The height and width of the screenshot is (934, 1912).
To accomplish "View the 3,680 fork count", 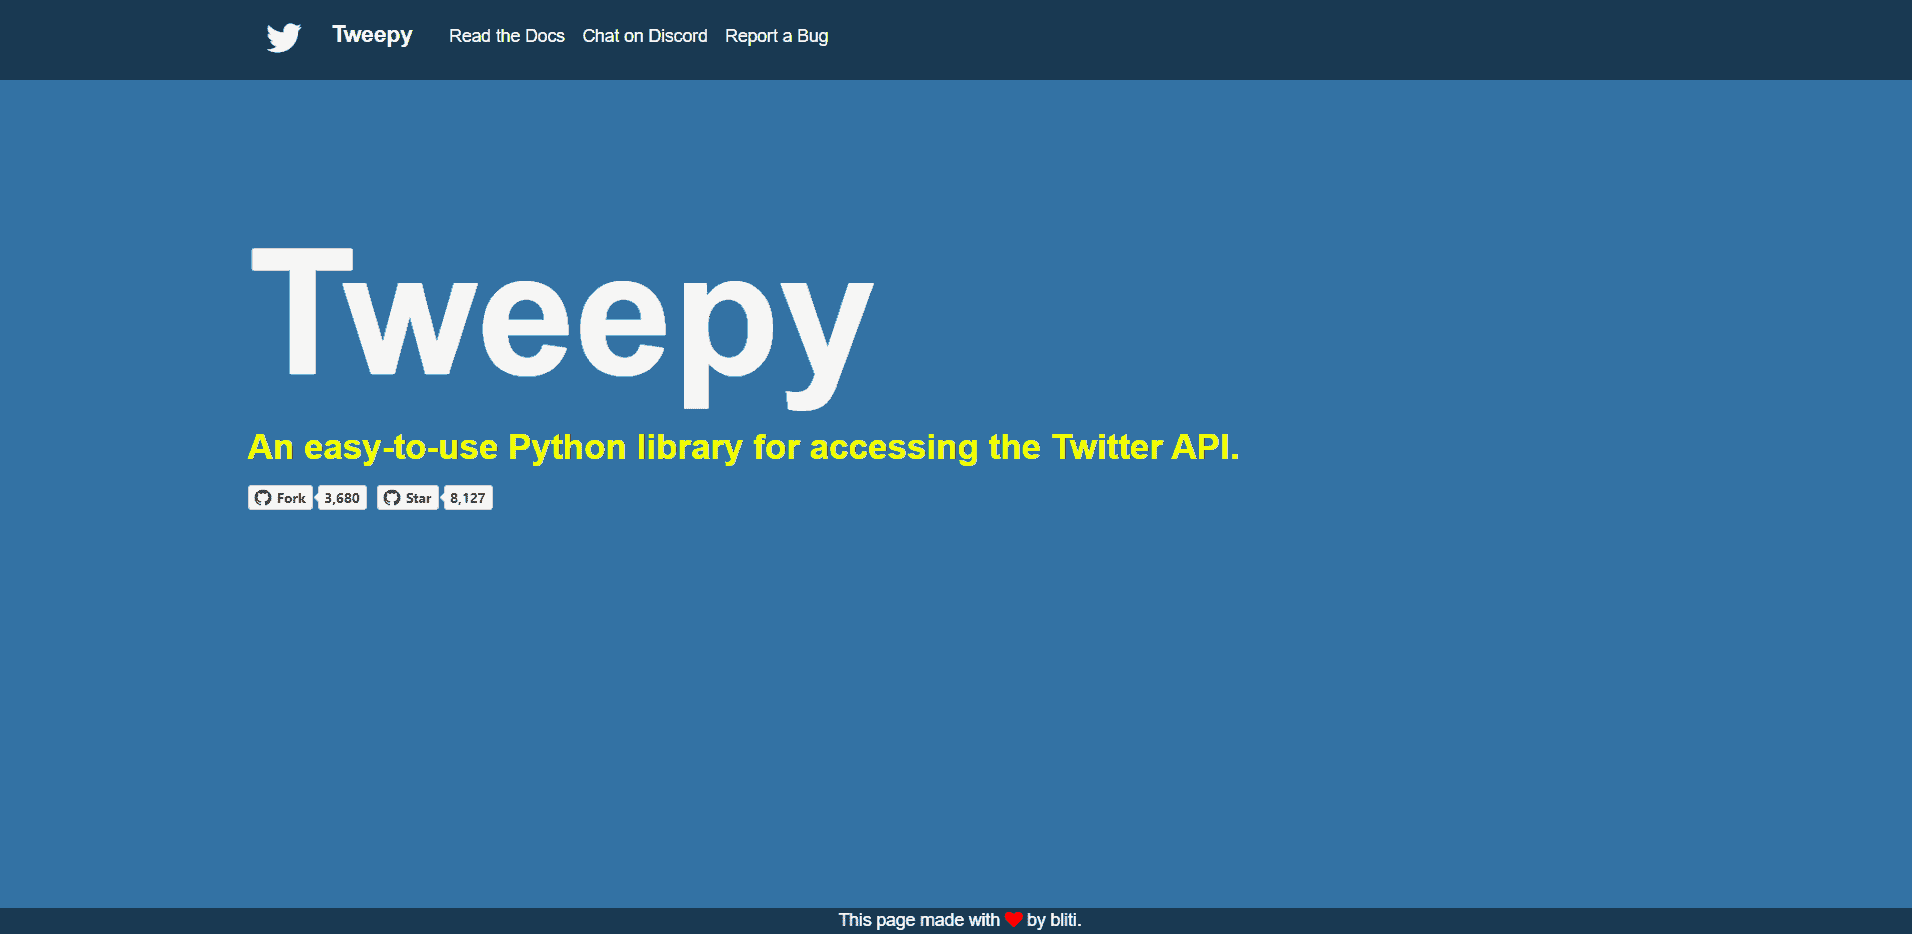I will pos(342,498).
